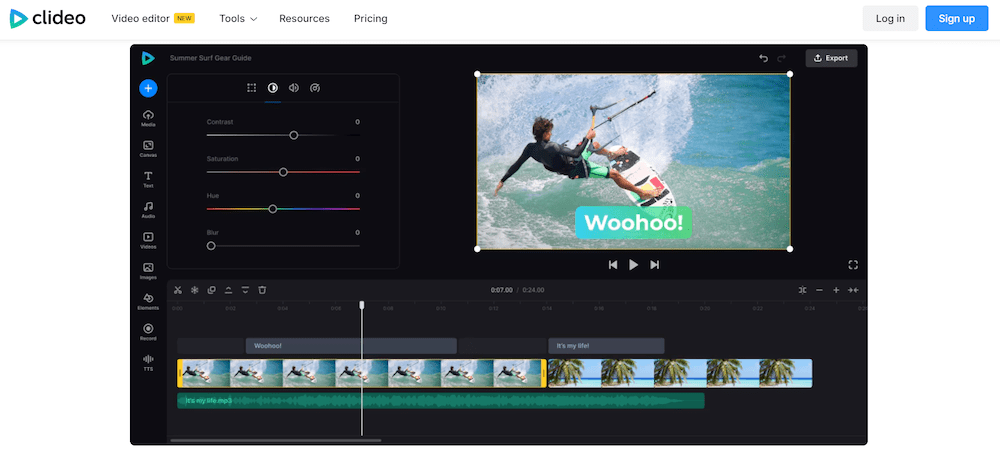Switch to the crop transform tab
1000x458 pixels.
pos(251,88)
